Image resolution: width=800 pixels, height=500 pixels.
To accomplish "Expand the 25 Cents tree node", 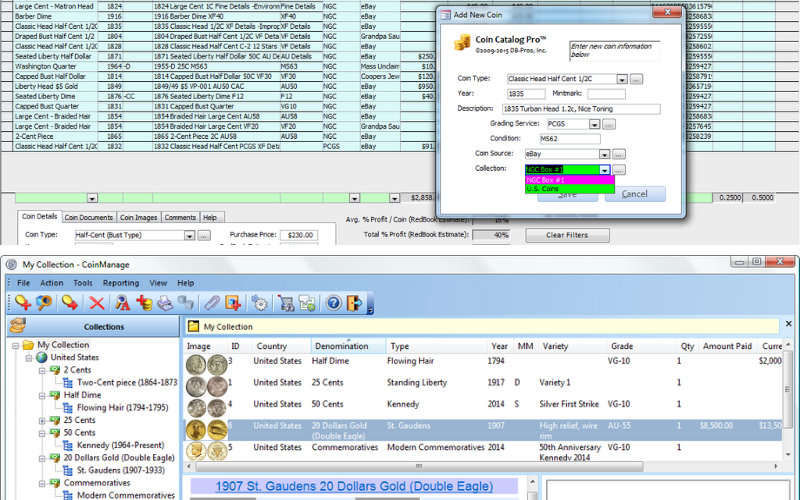I will pyautogui.click(x=42, y=421).
